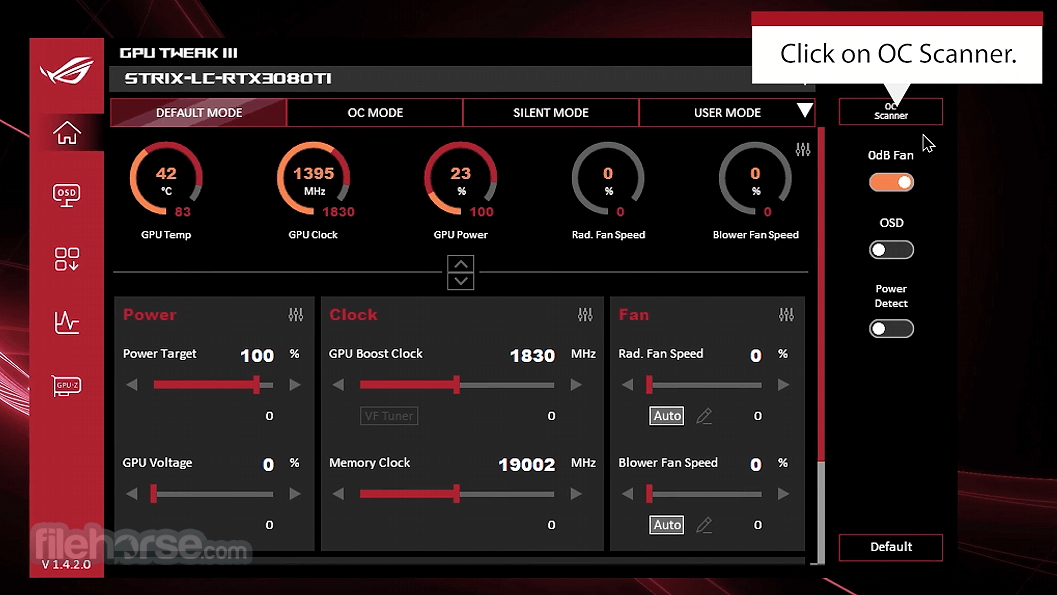This screenshot has height=595, width=1057.
Task: Open the VF Tuner button
Action: click(x=389, y=416)
